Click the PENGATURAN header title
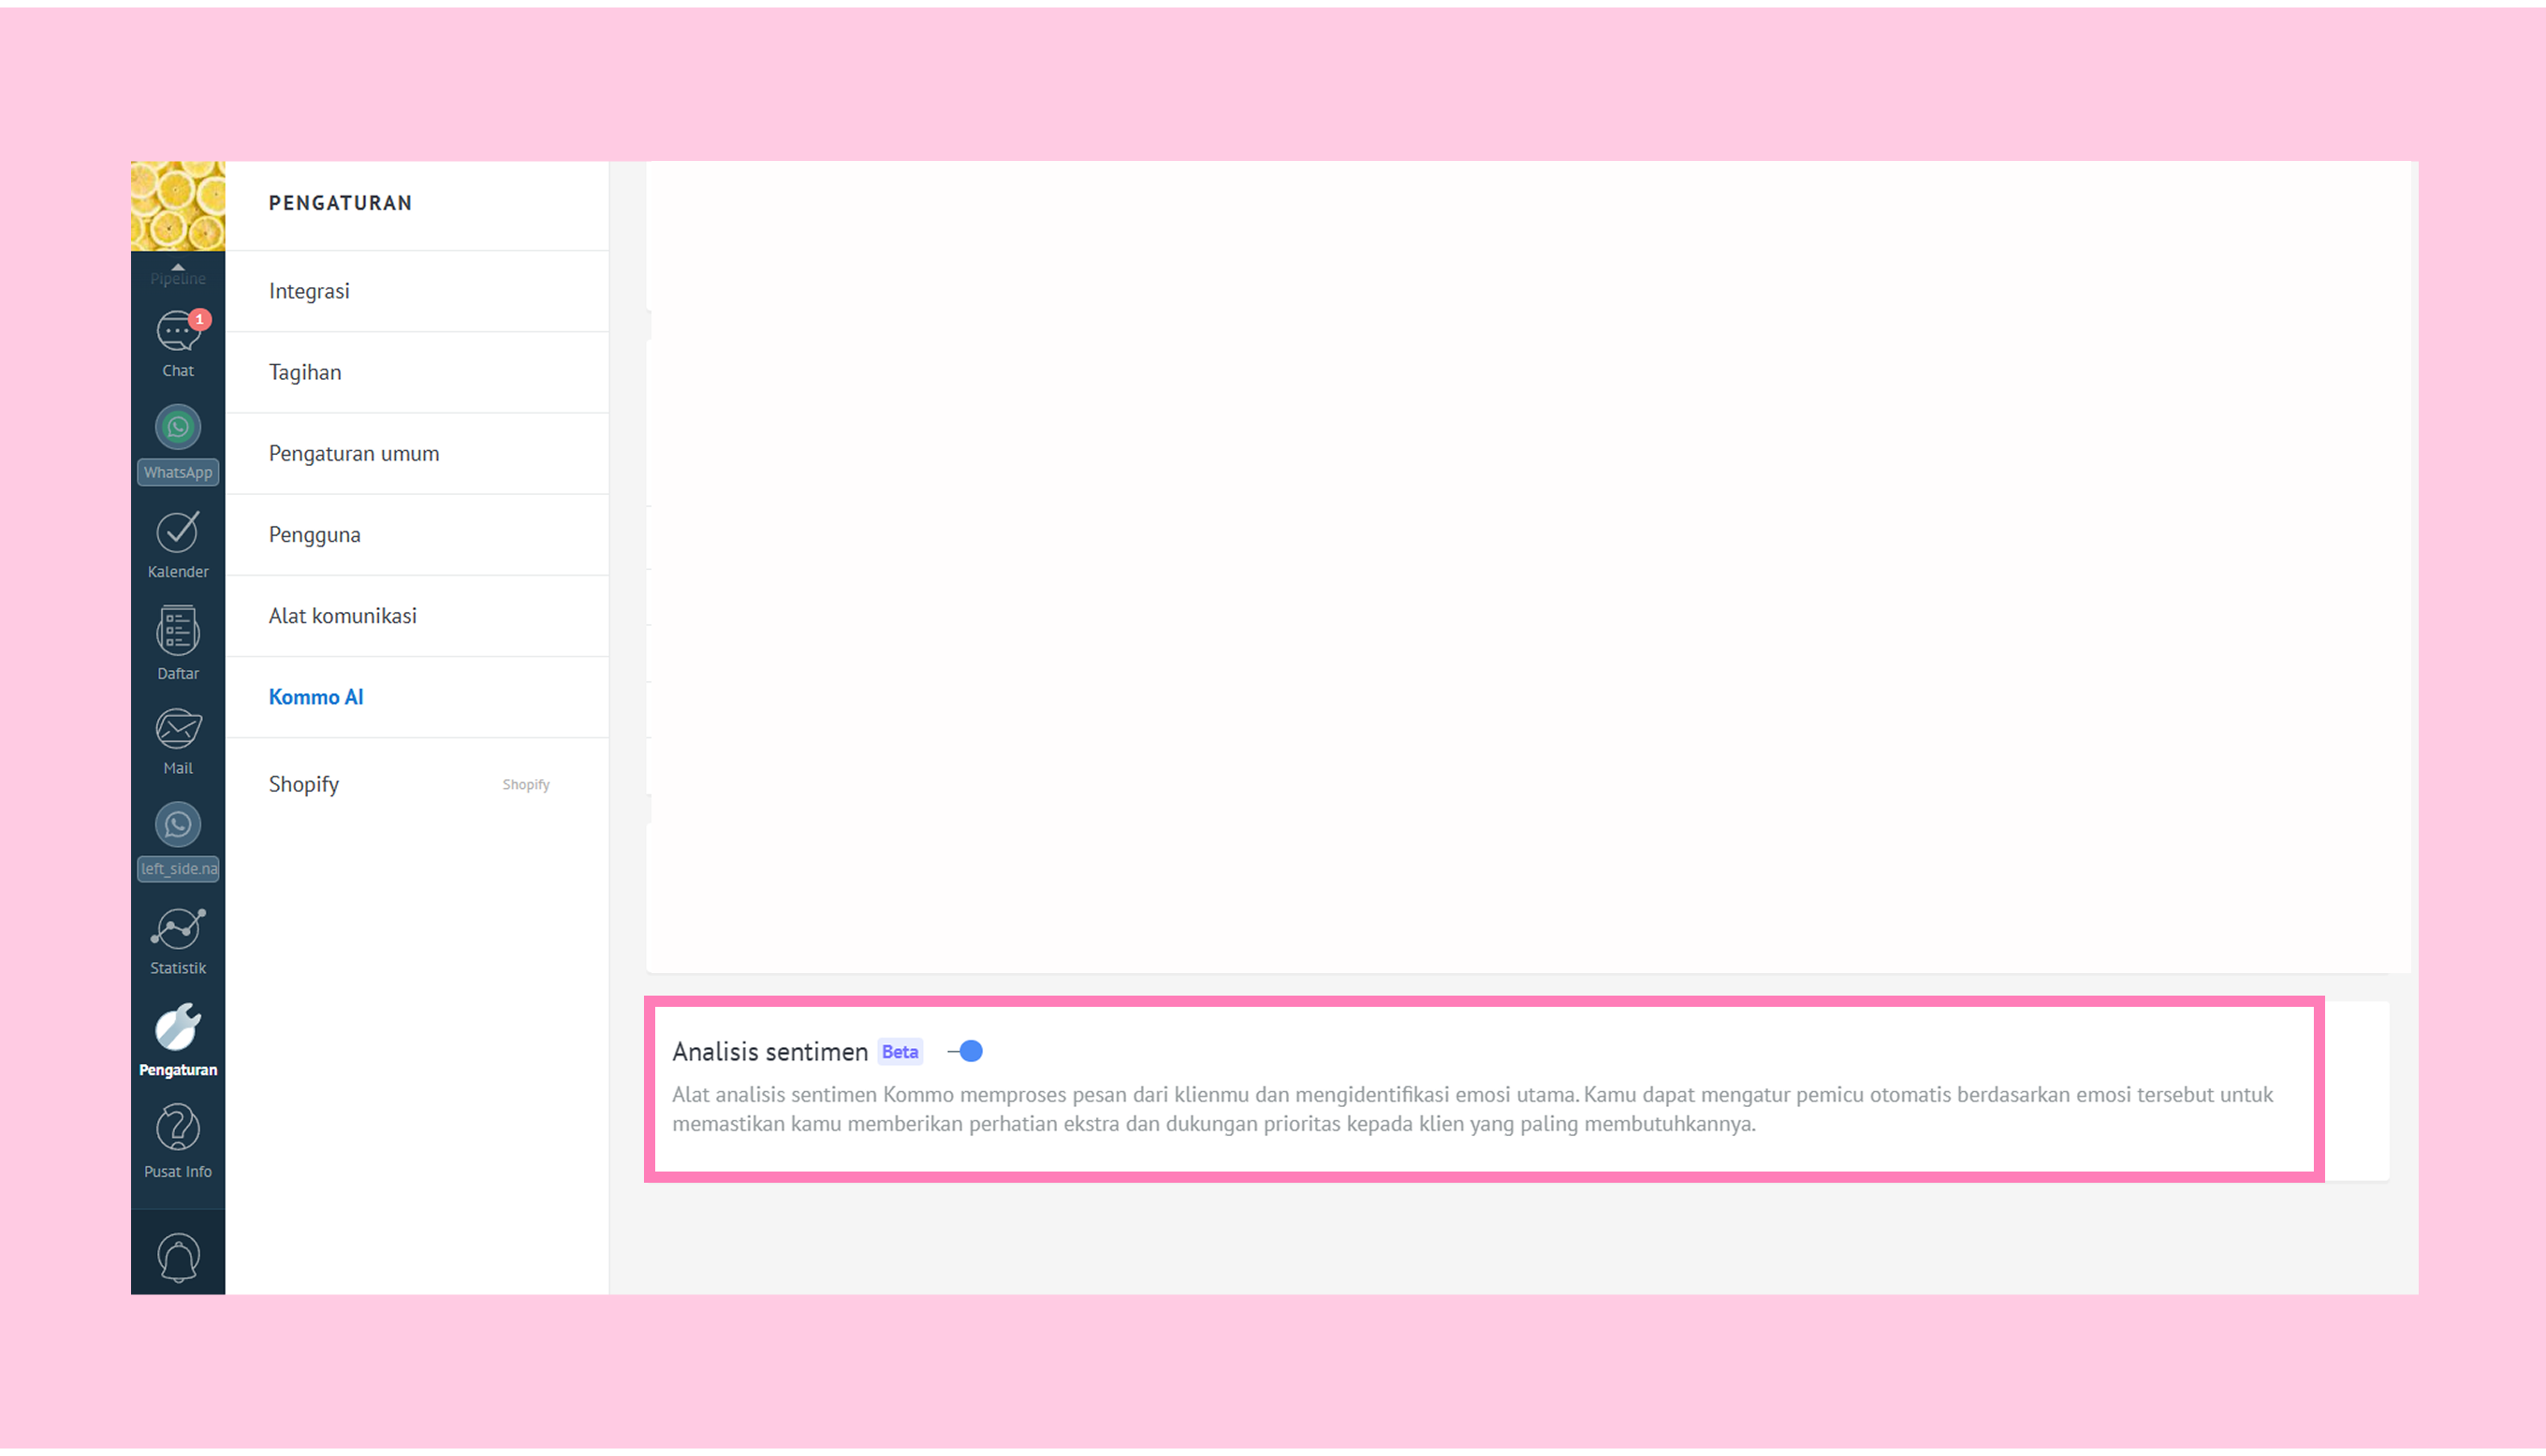This screenshot has height=1456, width=2546. tap(340, 203)
